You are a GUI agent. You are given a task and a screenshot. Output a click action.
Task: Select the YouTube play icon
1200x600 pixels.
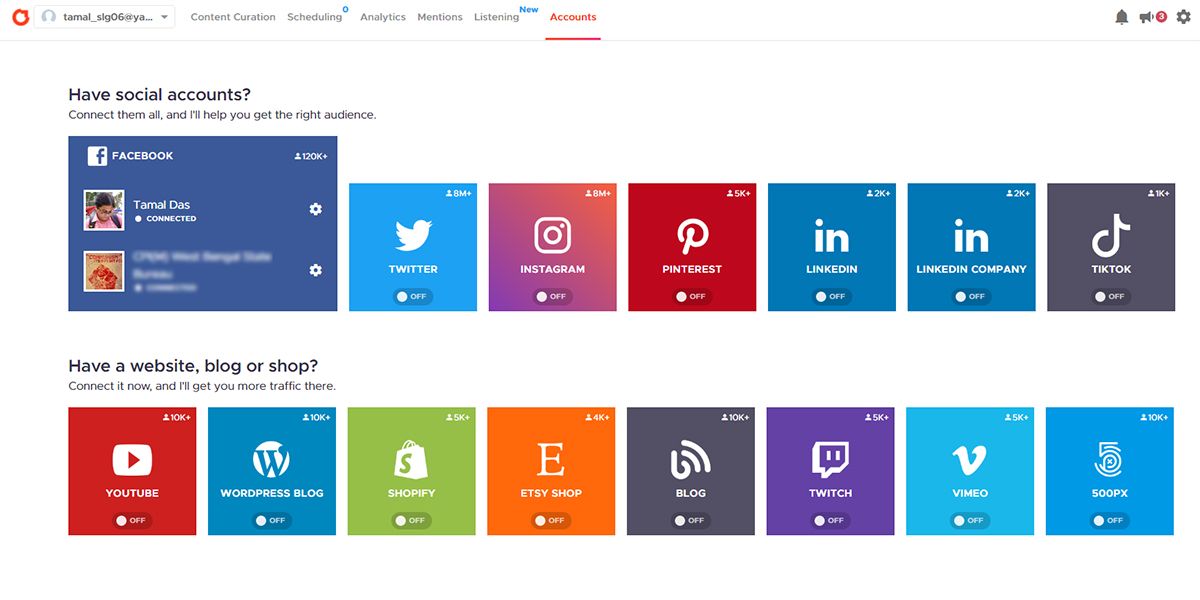click(131, 460)
